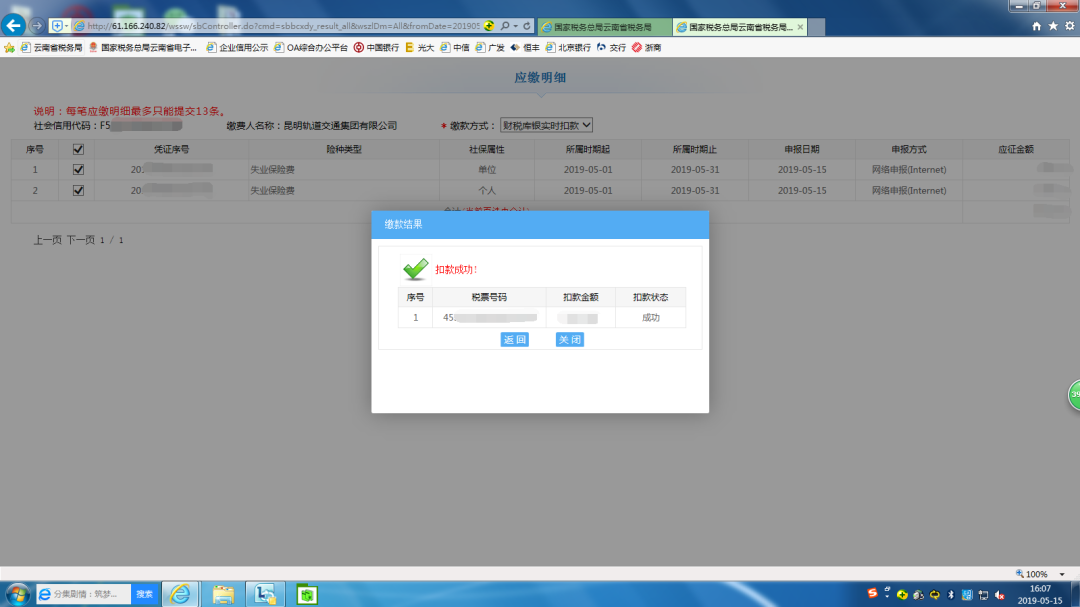Image resolution: width=1080 pixels, height=607 pixels.
Task: Open the 云南省税务局 bookmark
Action: 52,48
